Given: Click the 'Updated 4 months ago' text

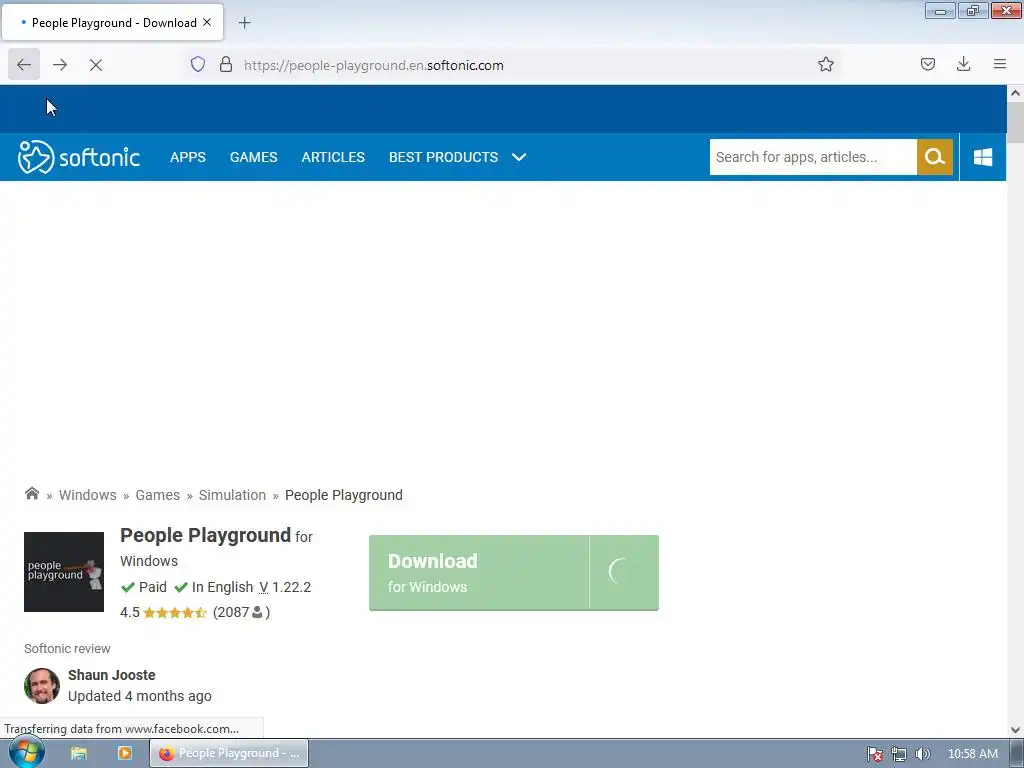Looking at the screenshot, I should [x=140, y=696].
